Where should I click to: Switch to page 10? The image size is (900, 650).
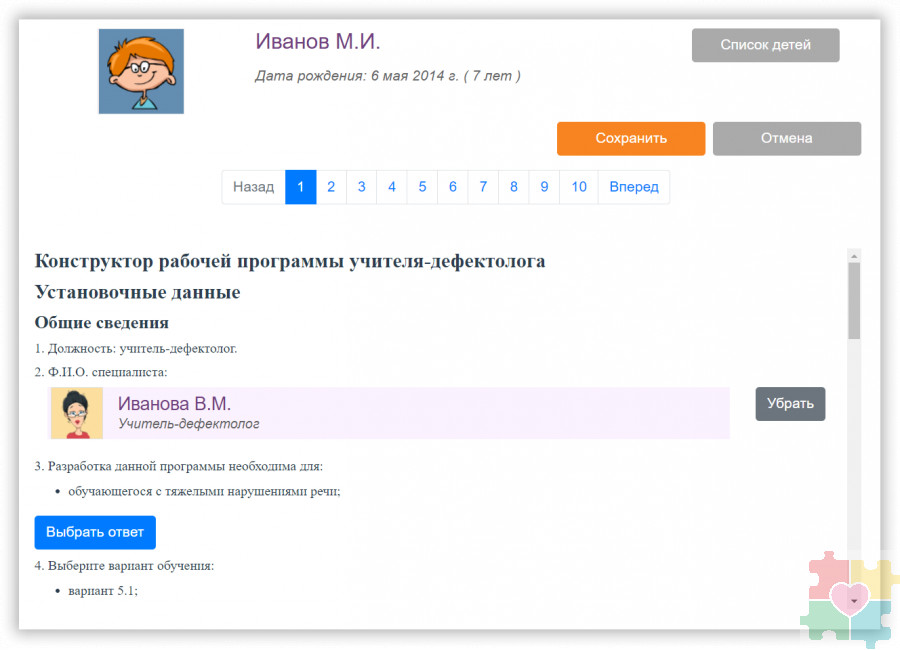pyautogui.click(x=579, y=187)
